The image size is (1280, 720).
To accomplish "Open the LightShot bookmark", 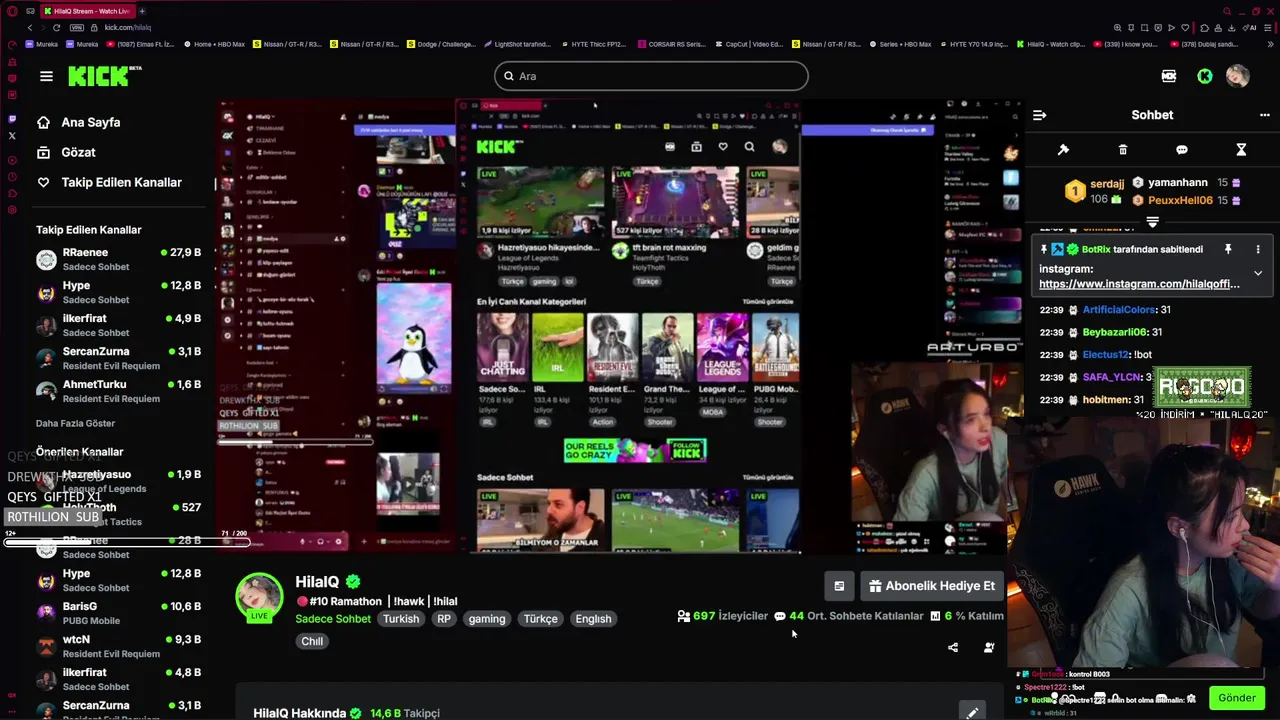I will (x=517, y=44).
